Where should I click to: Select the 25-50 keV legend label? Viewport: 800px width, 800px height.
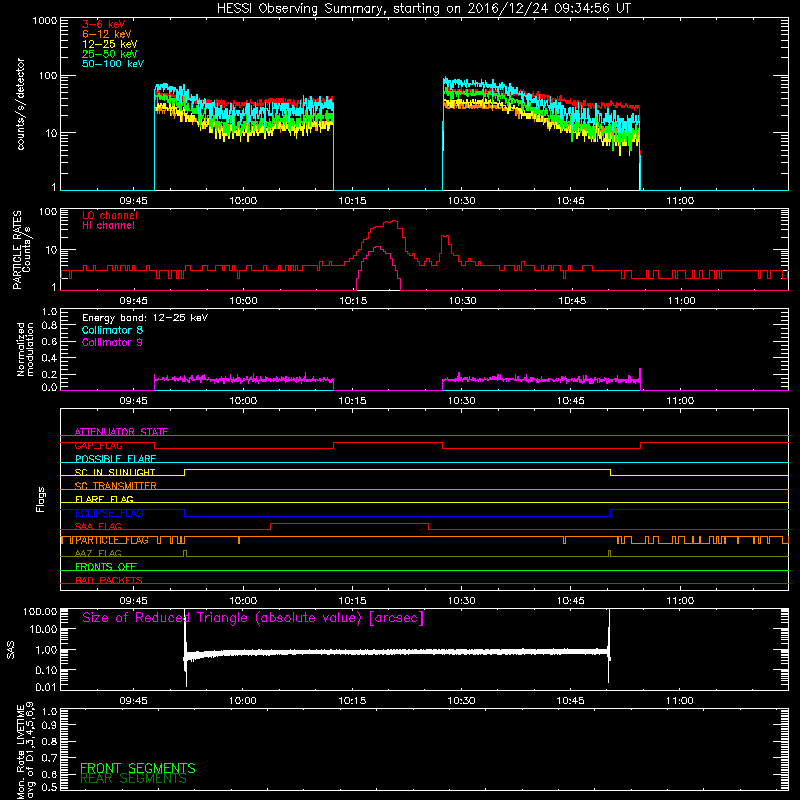[110, 54]
